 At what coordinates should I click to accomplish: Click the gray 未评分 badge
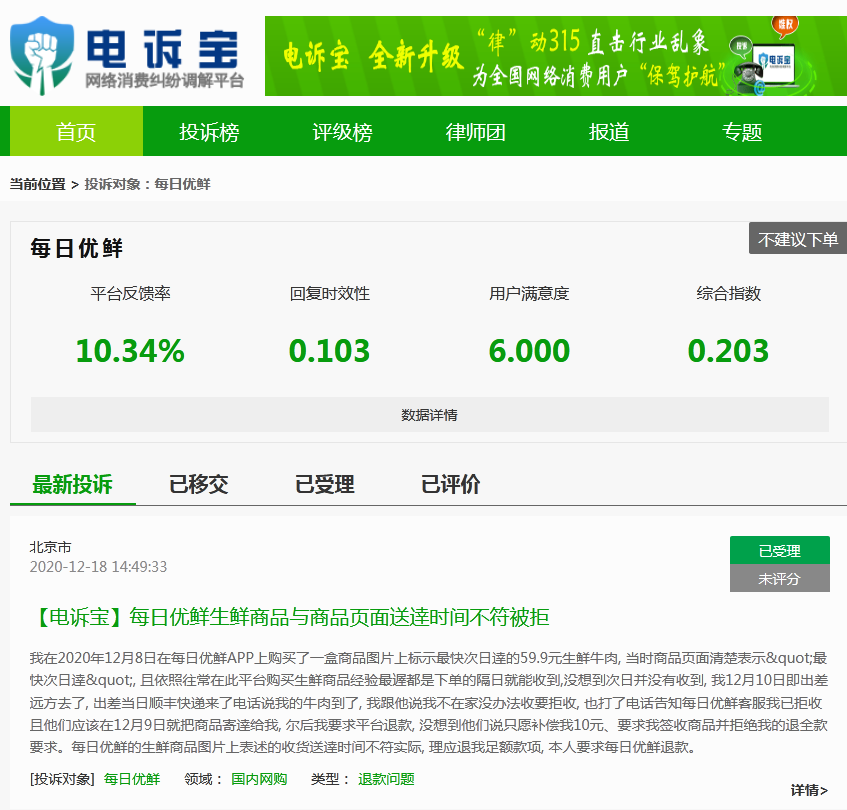[x=779, y=578]
